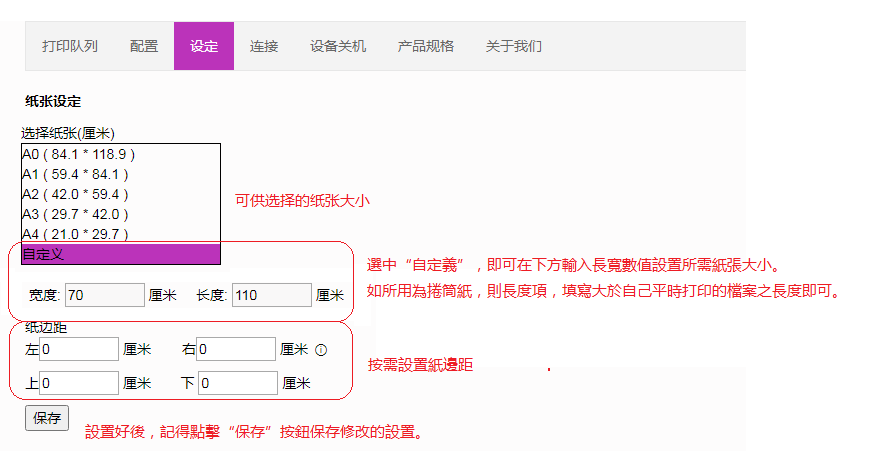Switch to the 配置 tab

click(x=144, y=46)
